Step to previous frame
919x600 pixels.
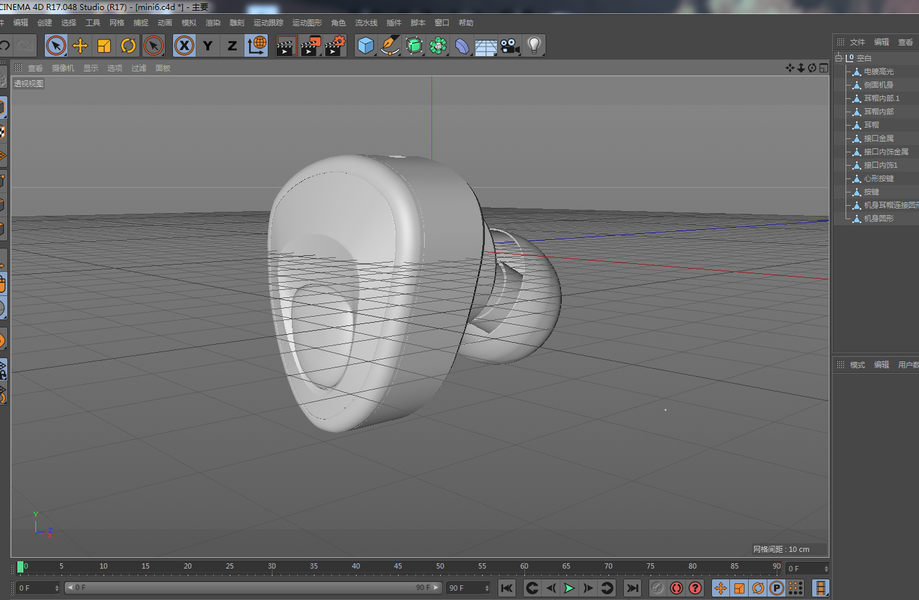coord(551,588)
